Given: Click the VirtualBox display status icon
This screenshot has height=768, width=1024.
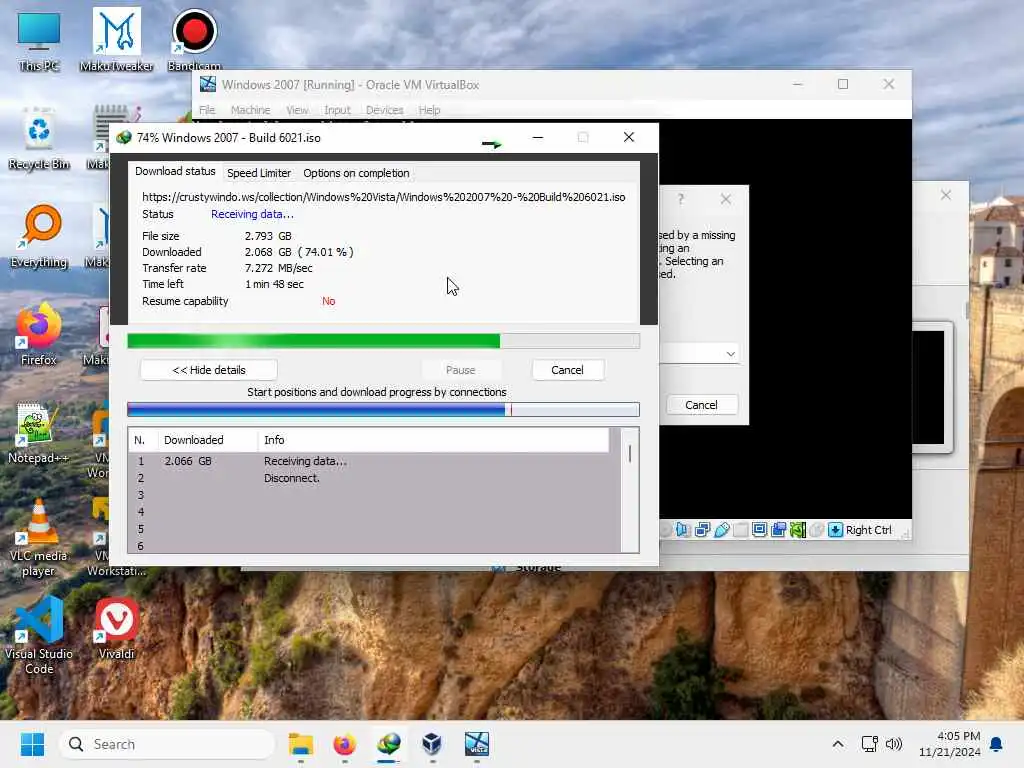Looking at the screenshot, I should click(760, 530).
